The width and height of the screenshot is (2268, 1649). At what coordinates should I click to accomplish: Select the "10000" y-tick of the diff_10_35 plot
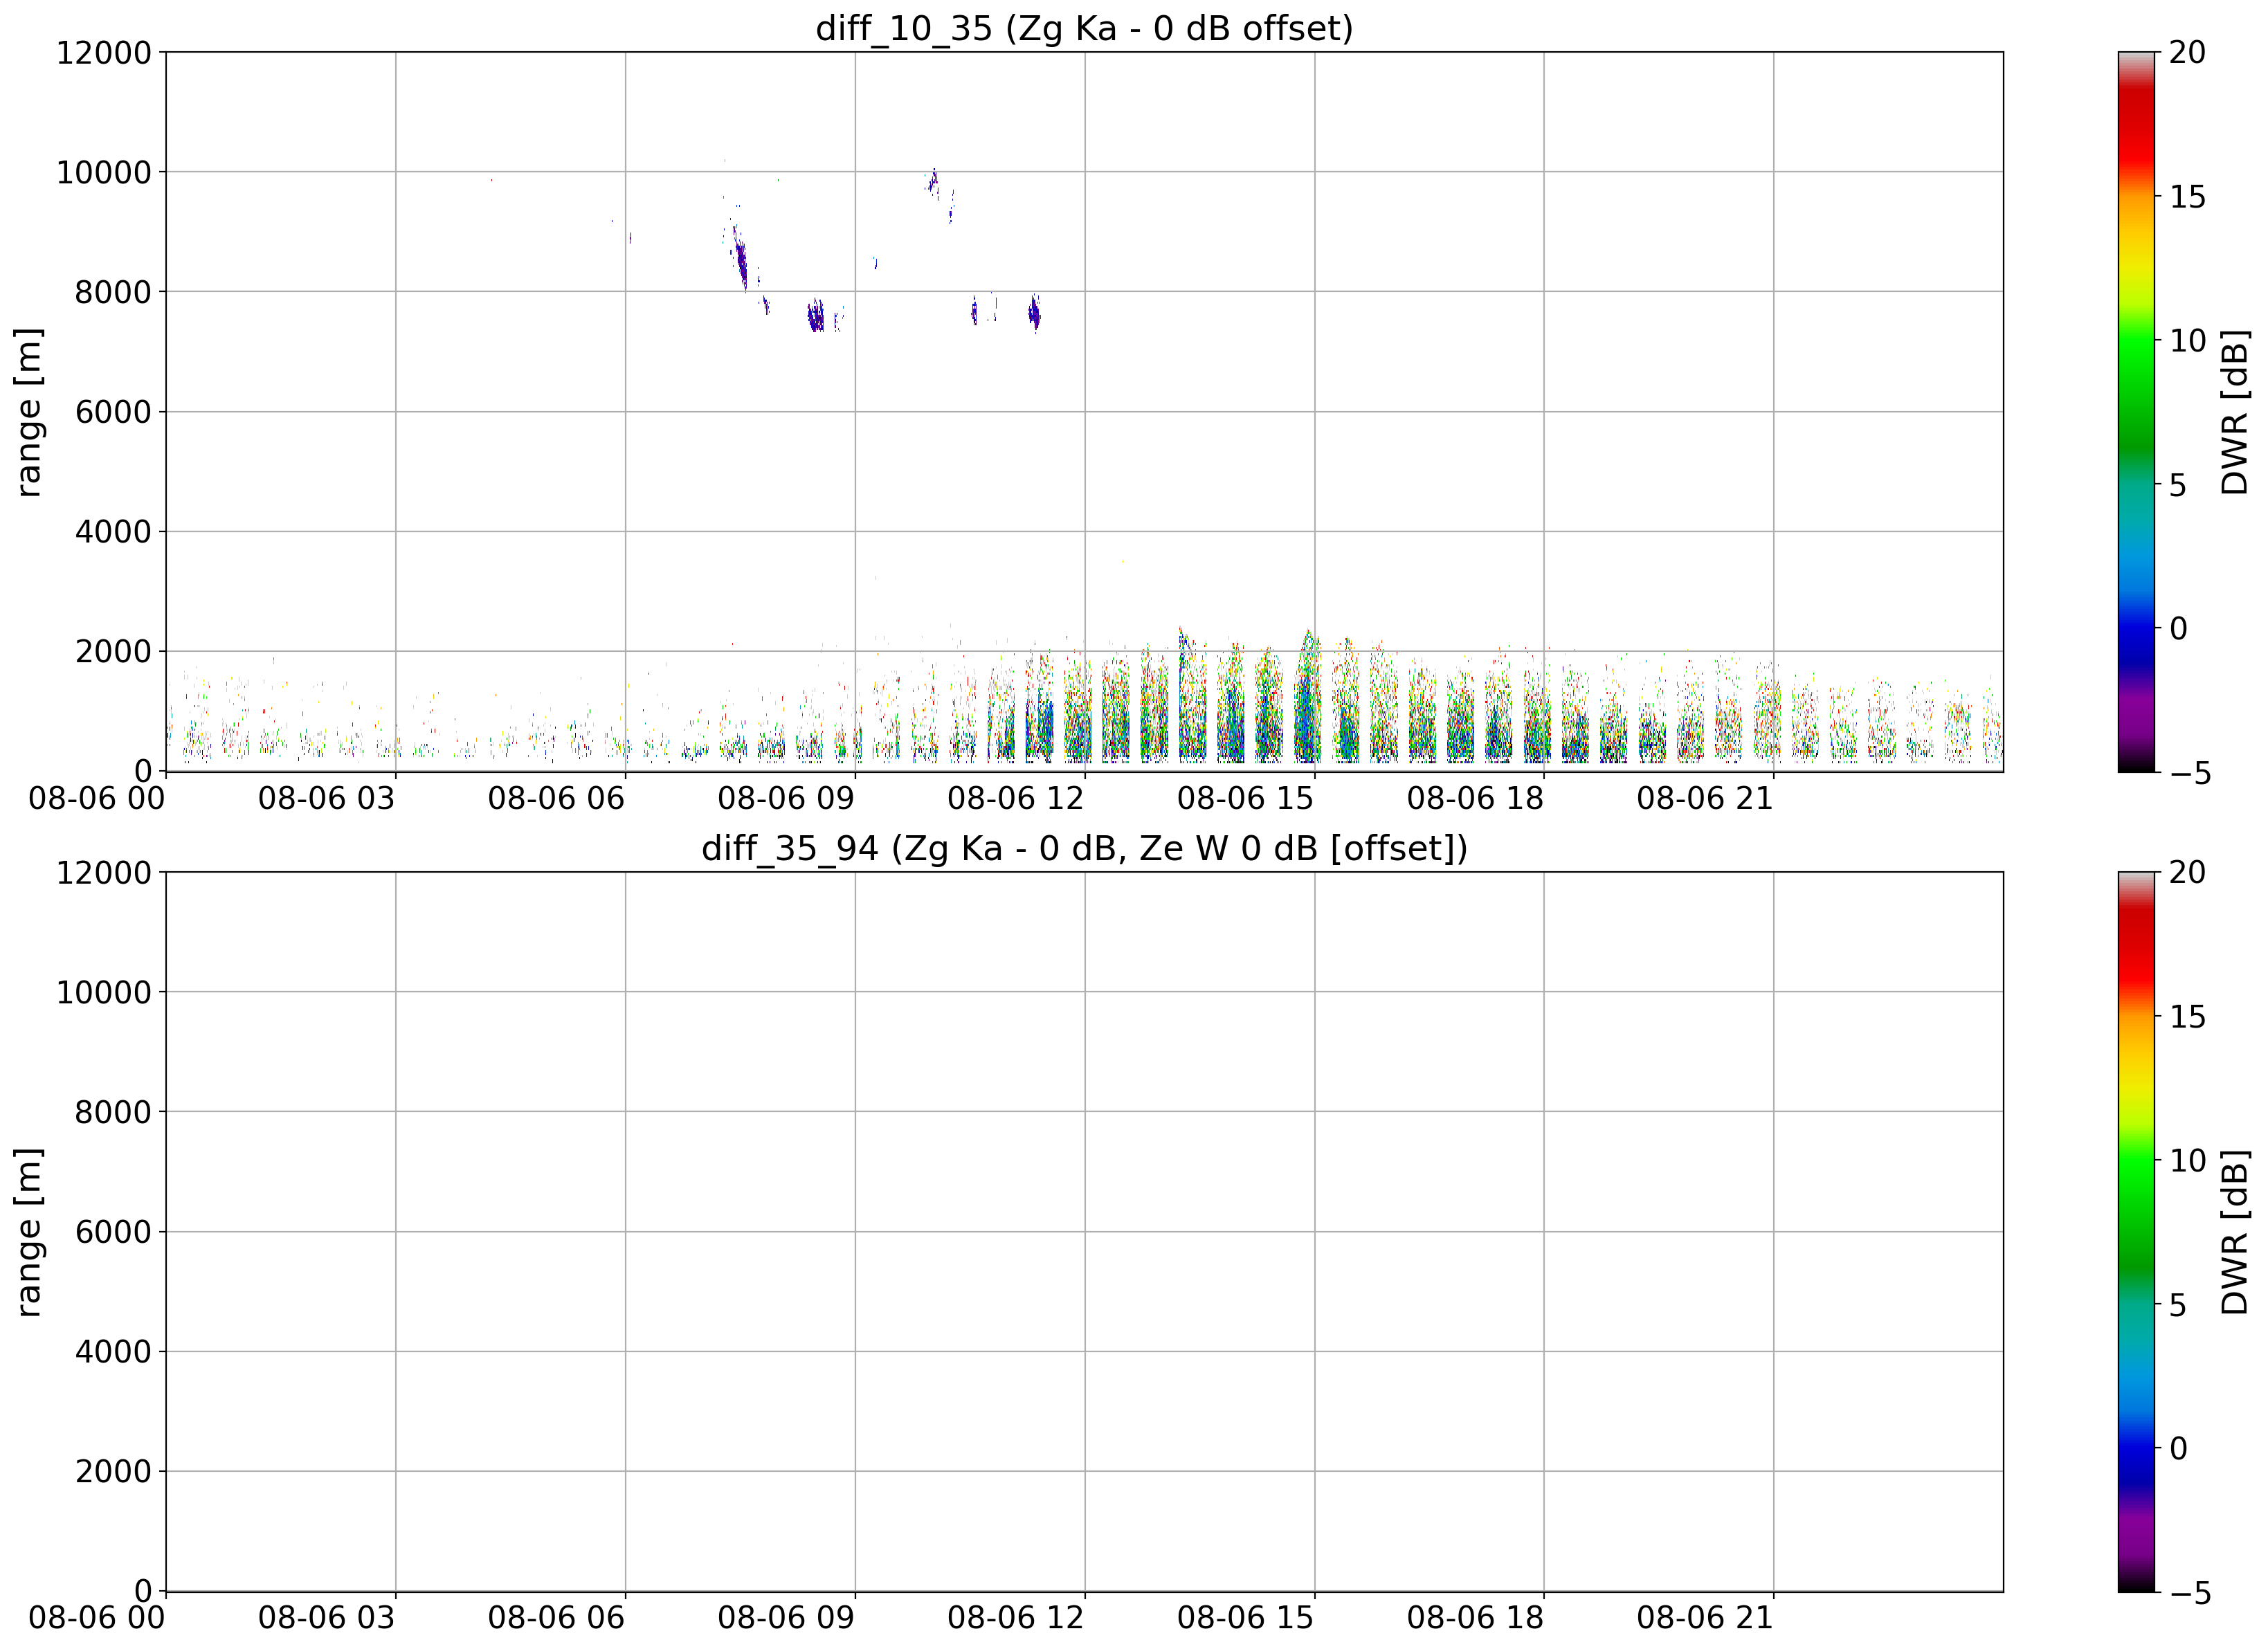103,172
